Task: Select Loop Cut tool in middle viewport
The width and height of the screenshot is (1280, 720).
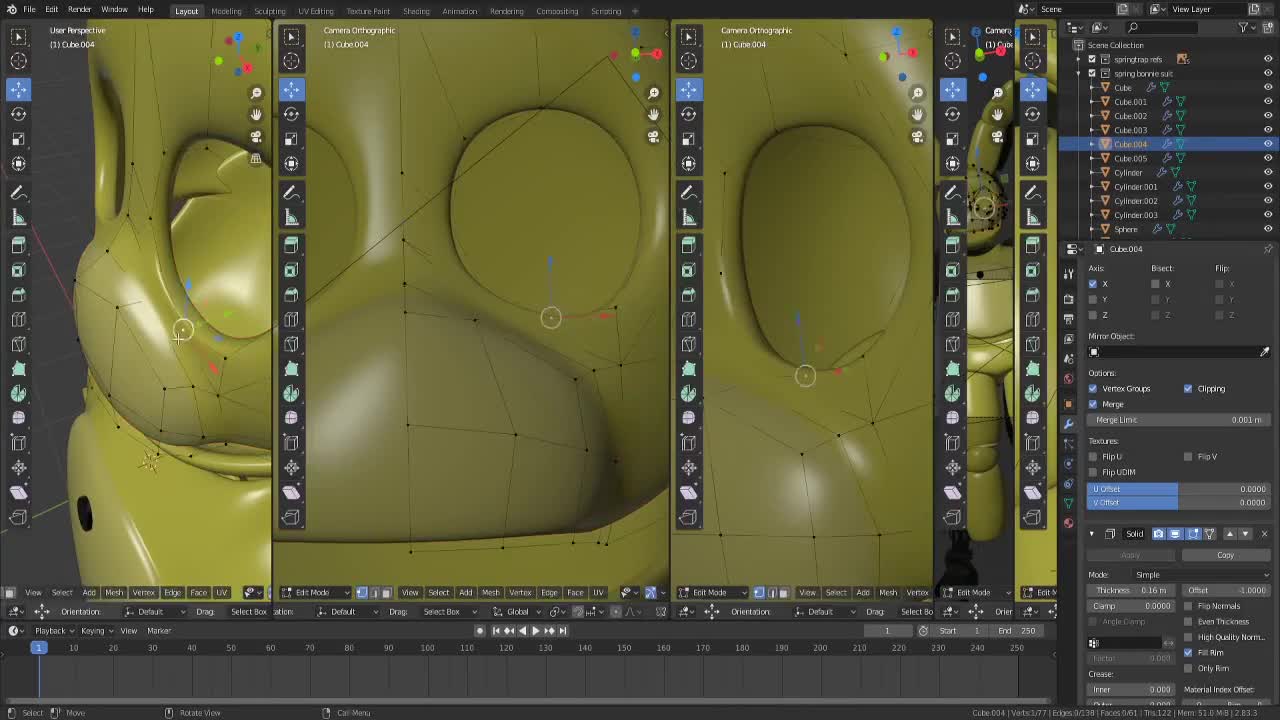Action: coord(291,319)
